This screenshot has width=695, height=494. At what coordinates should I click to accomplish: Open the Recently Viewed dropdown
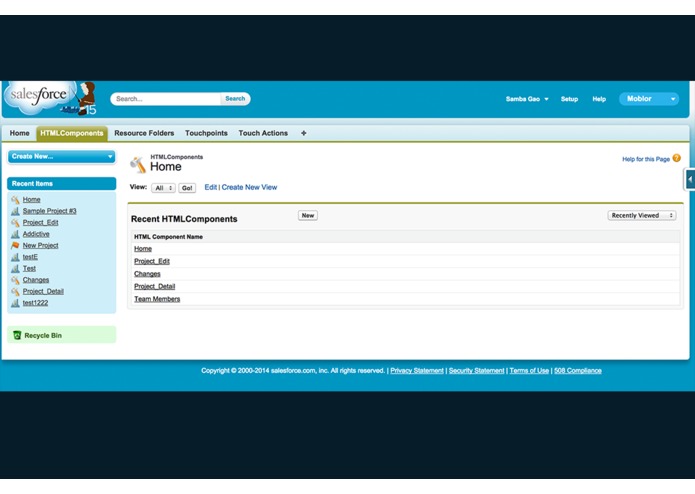[642, 215]
